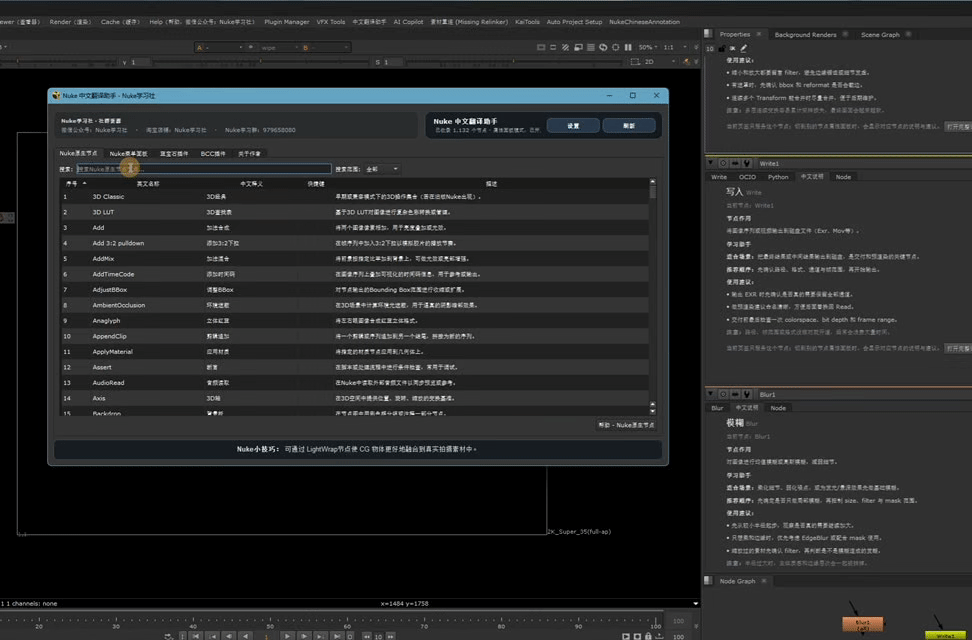
Task: Open the search scope dropdown showing 全部
Action: 382,169
